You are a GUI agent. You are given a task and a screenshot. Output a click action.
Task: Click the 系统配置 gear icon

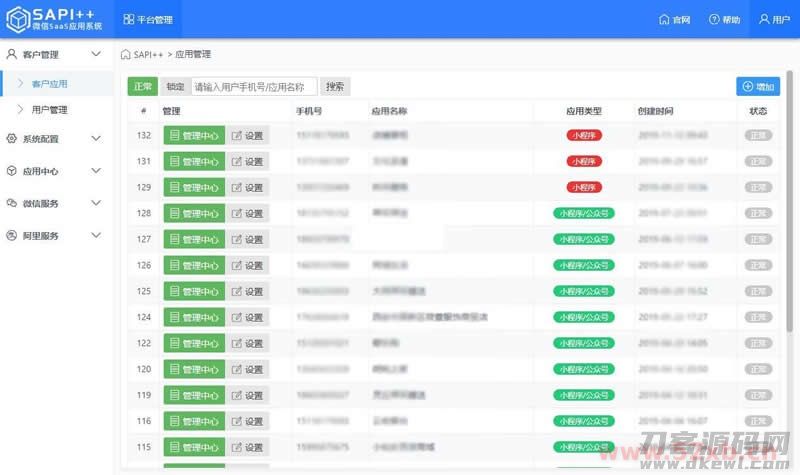(x=11, y=138)
